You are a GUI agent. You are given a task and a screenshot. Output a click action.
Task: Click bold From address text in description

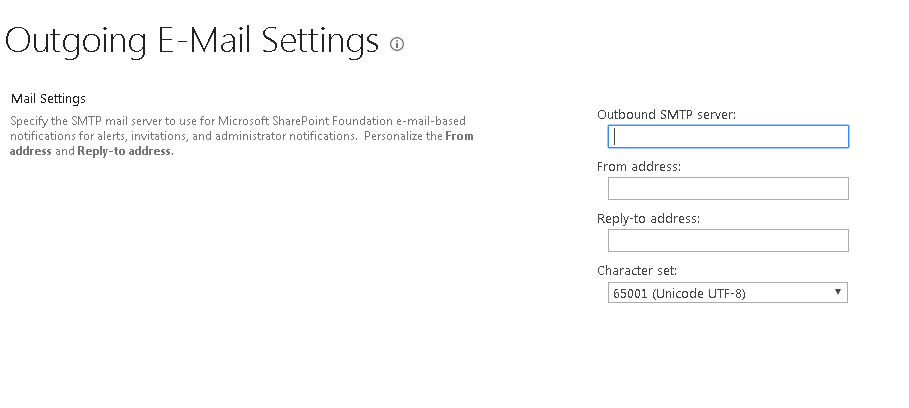(242, 143)
